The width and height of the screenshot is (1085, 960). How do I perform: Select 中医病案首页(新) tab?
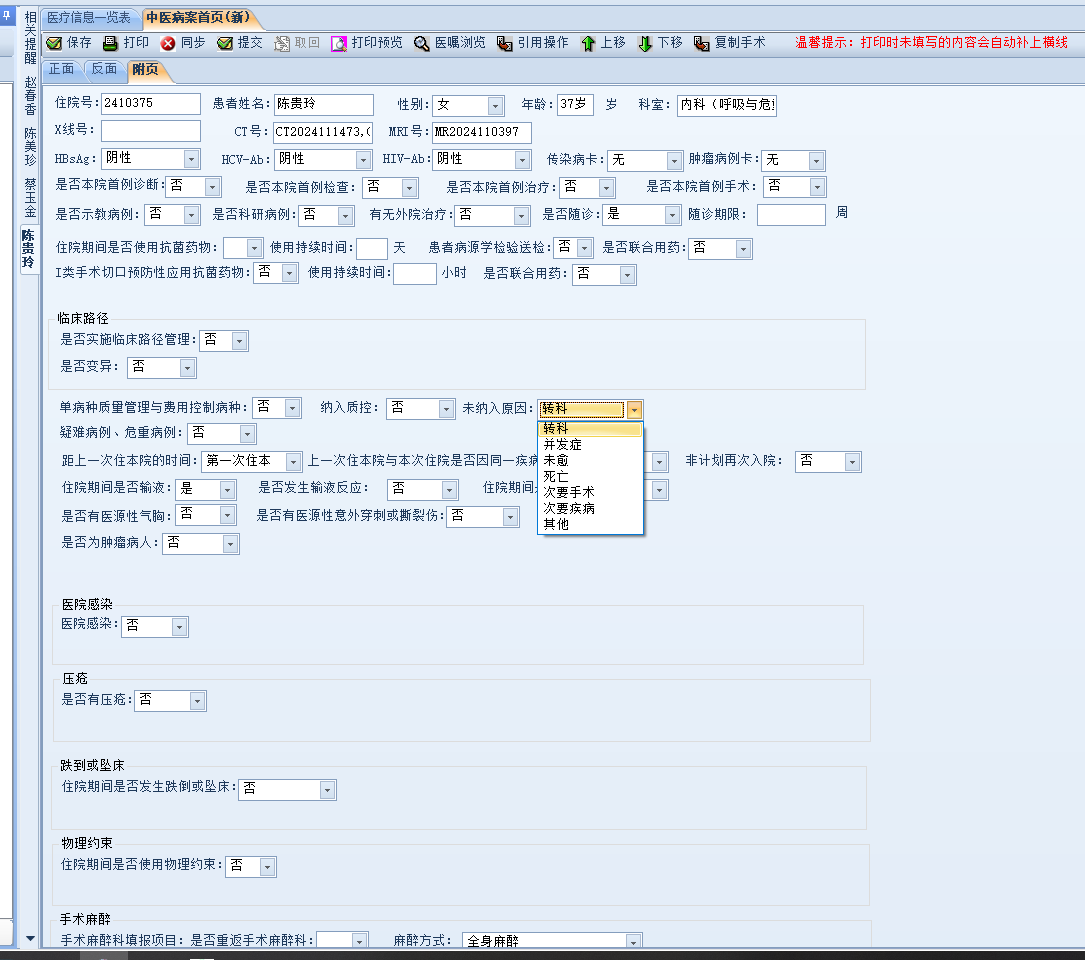click(198, 17)
